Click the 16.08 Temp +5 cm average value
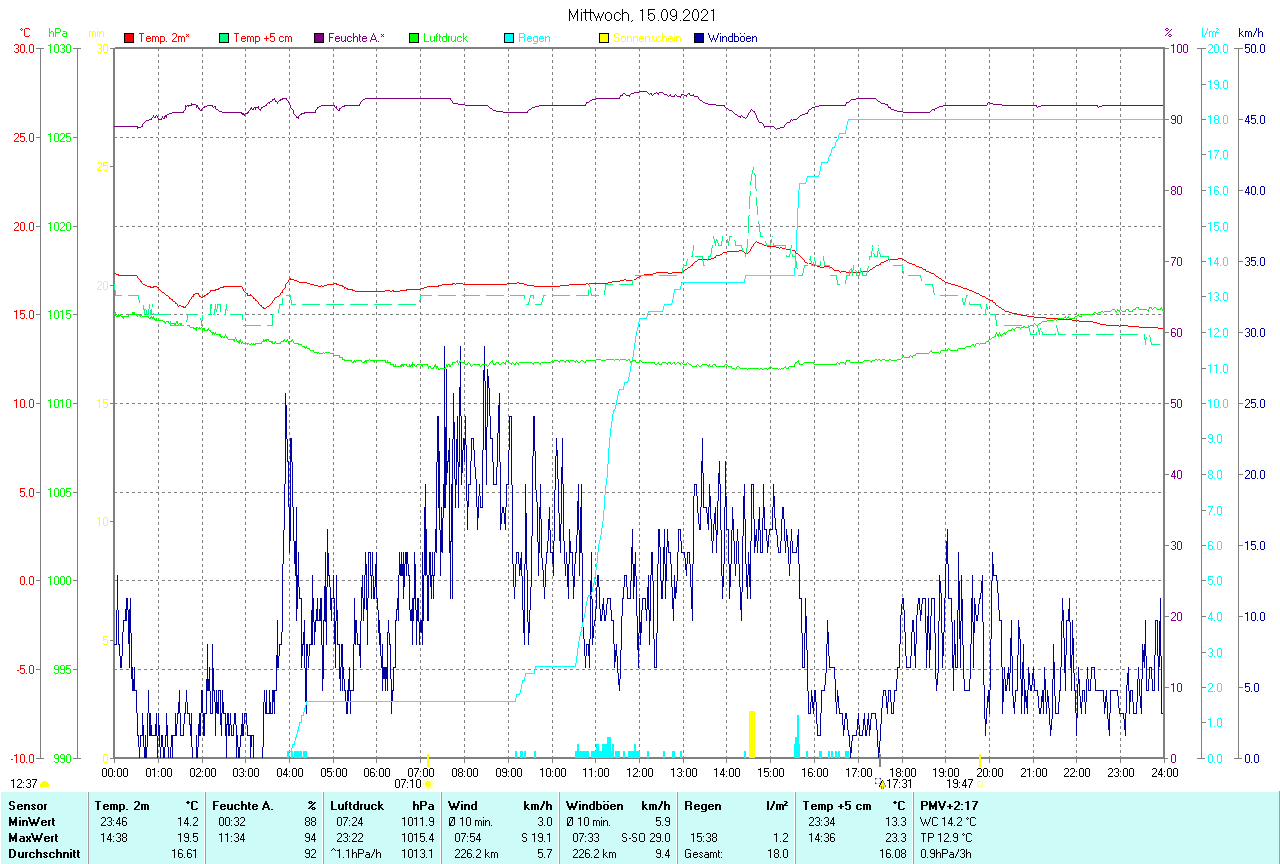This screenshot has height=864, width=1280. tap(892, 853)
